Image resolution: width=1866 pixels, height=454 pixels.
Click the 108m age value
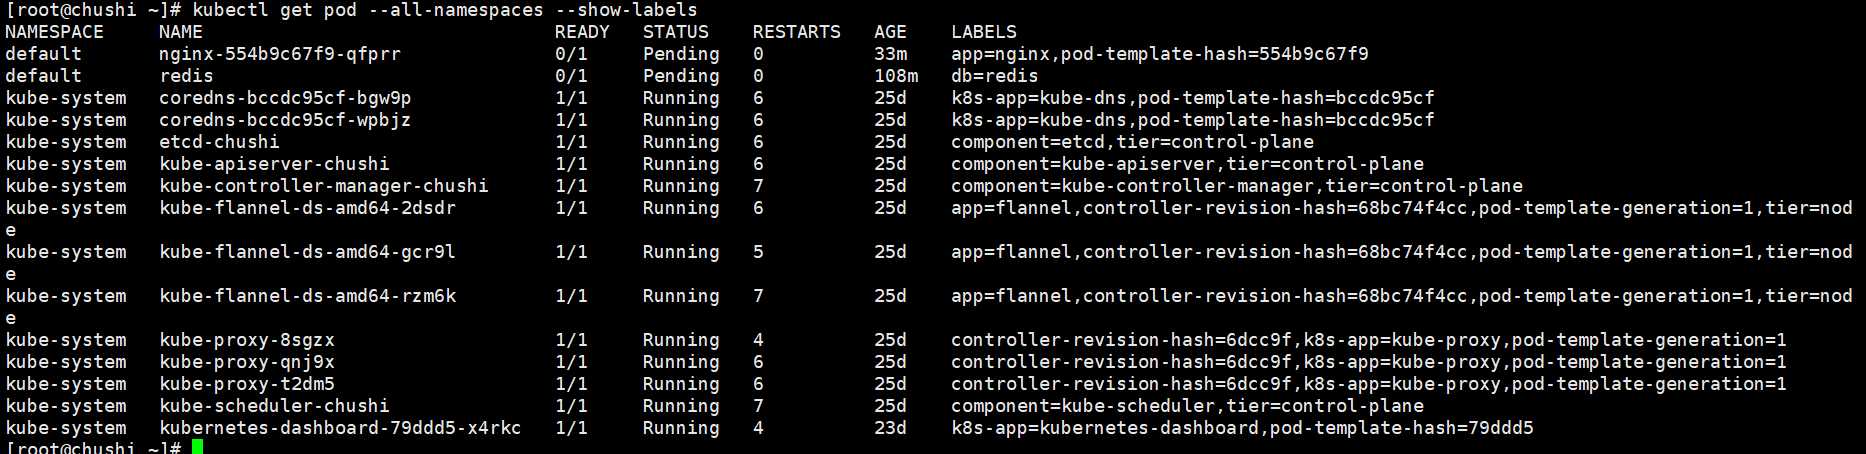coord(895,76)
